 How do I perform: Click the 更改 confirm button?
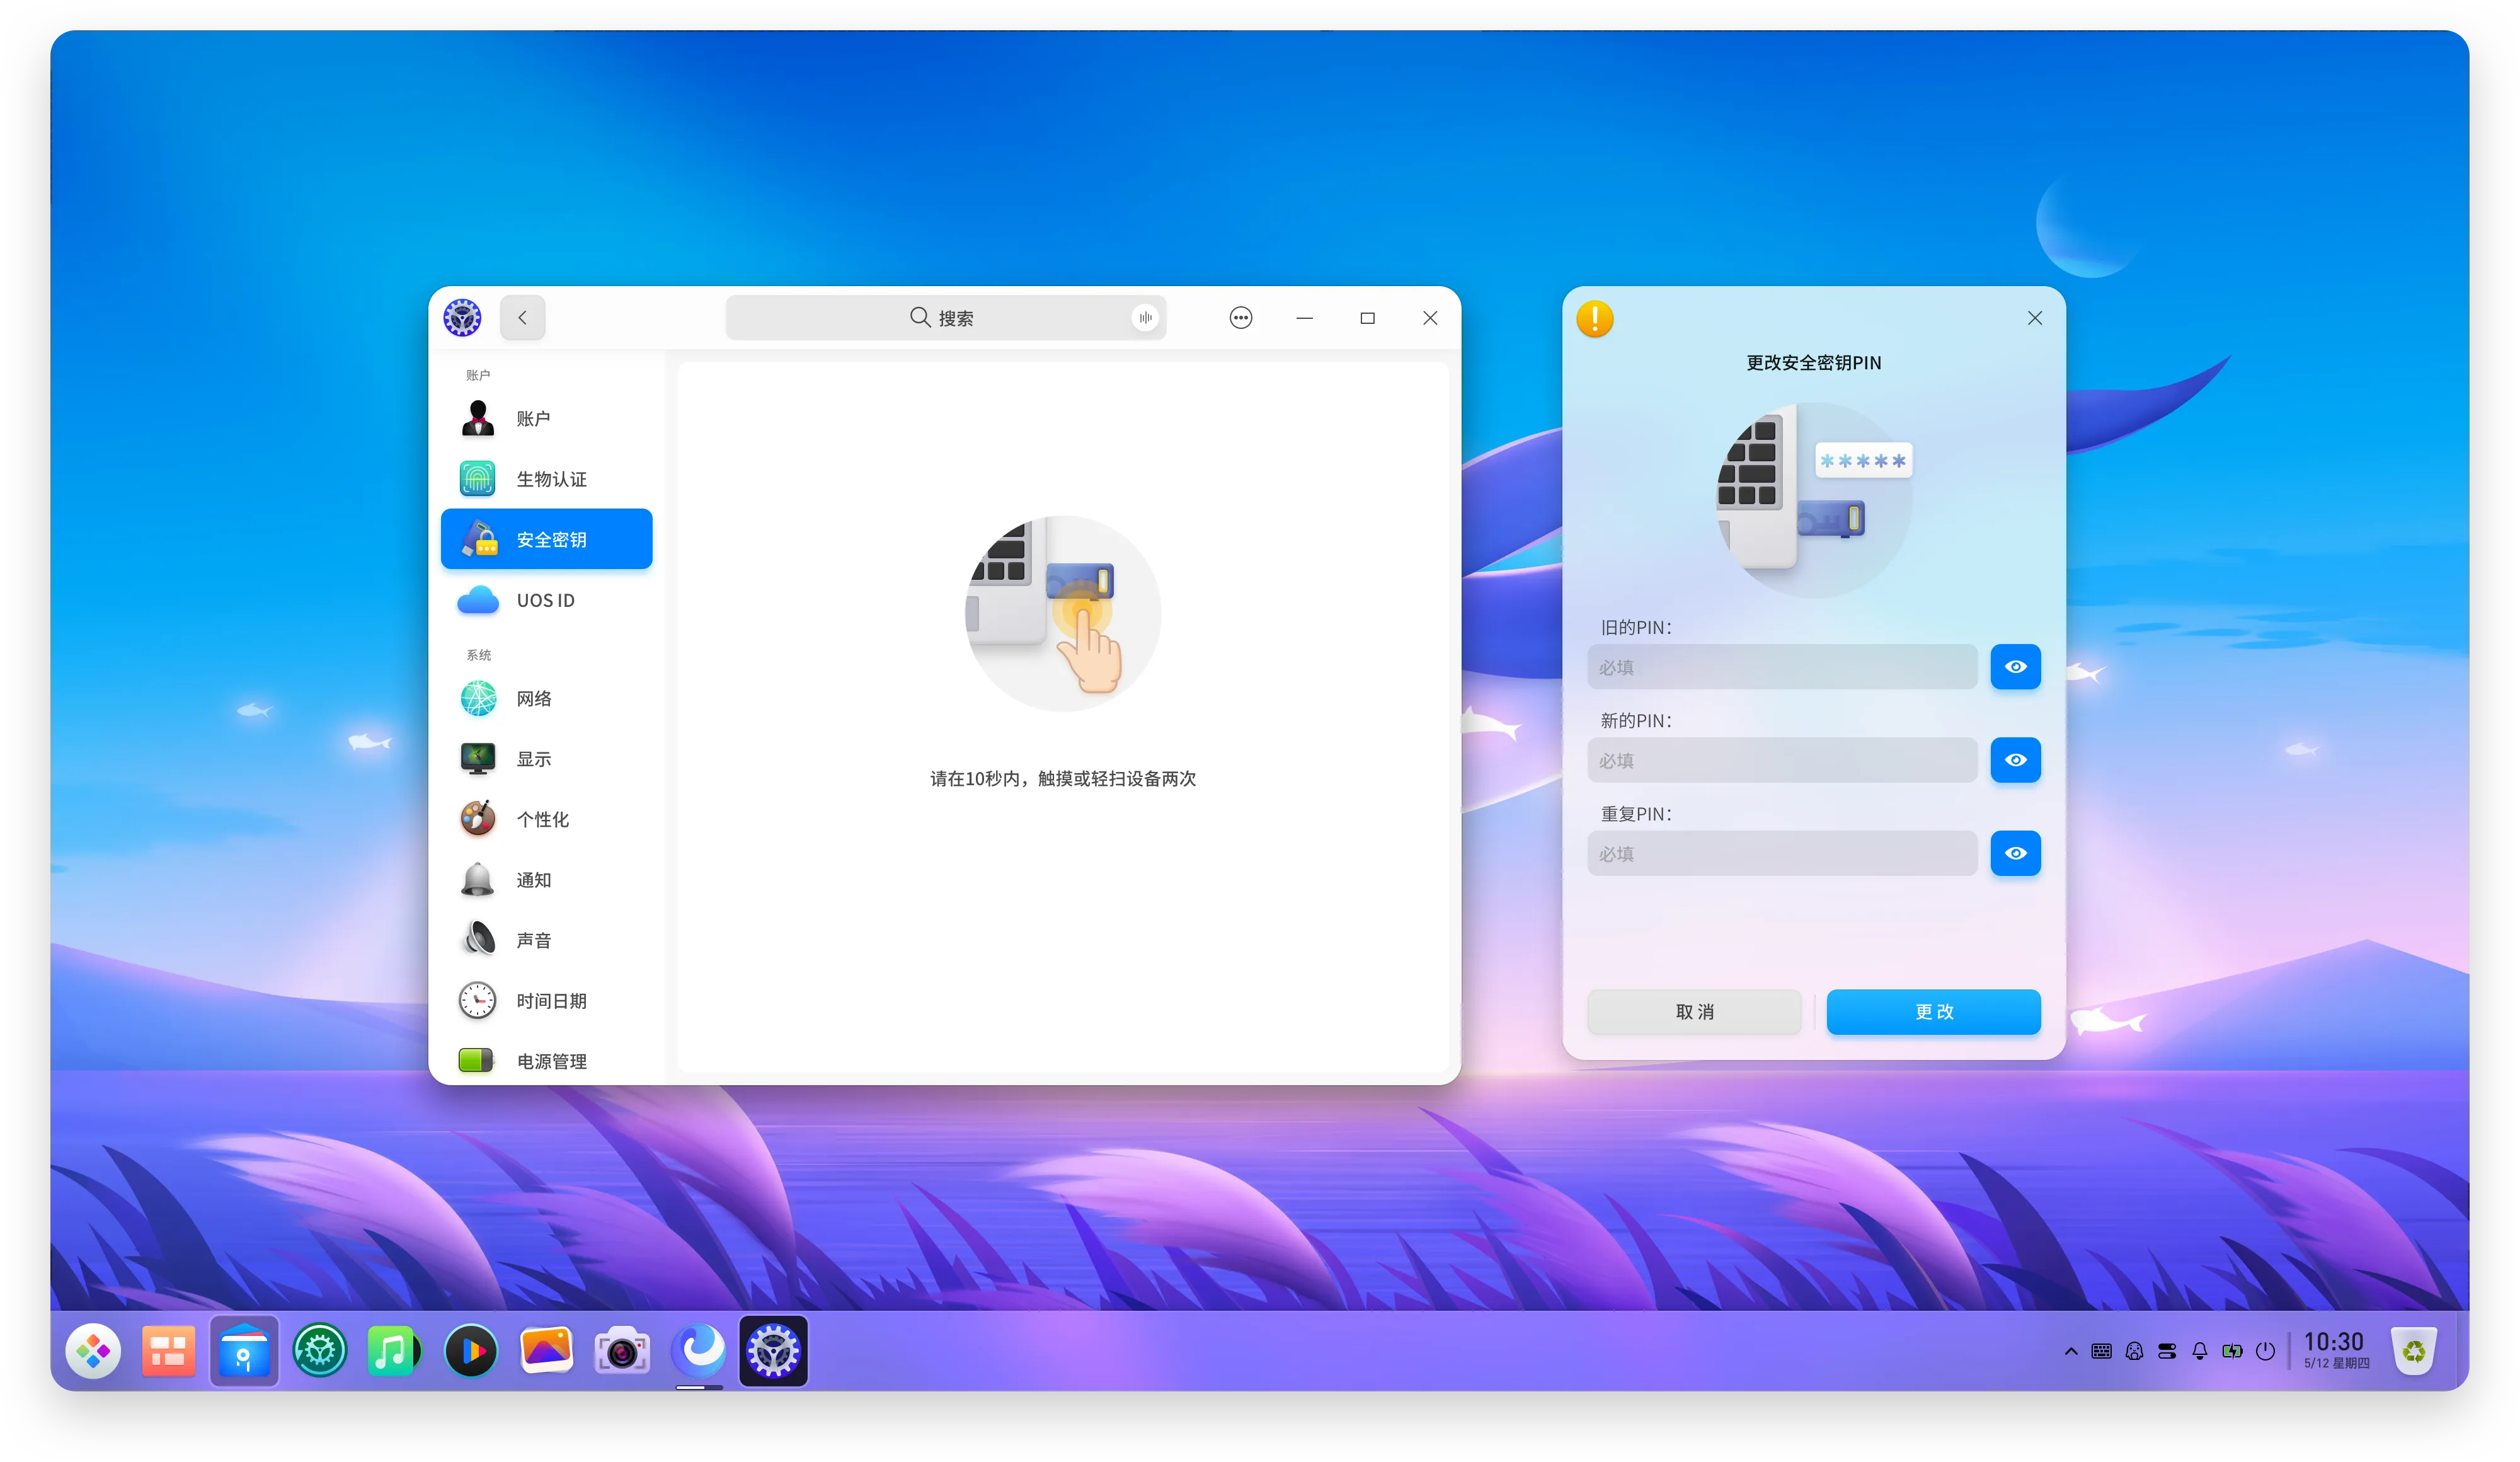coord(1934,1011)
